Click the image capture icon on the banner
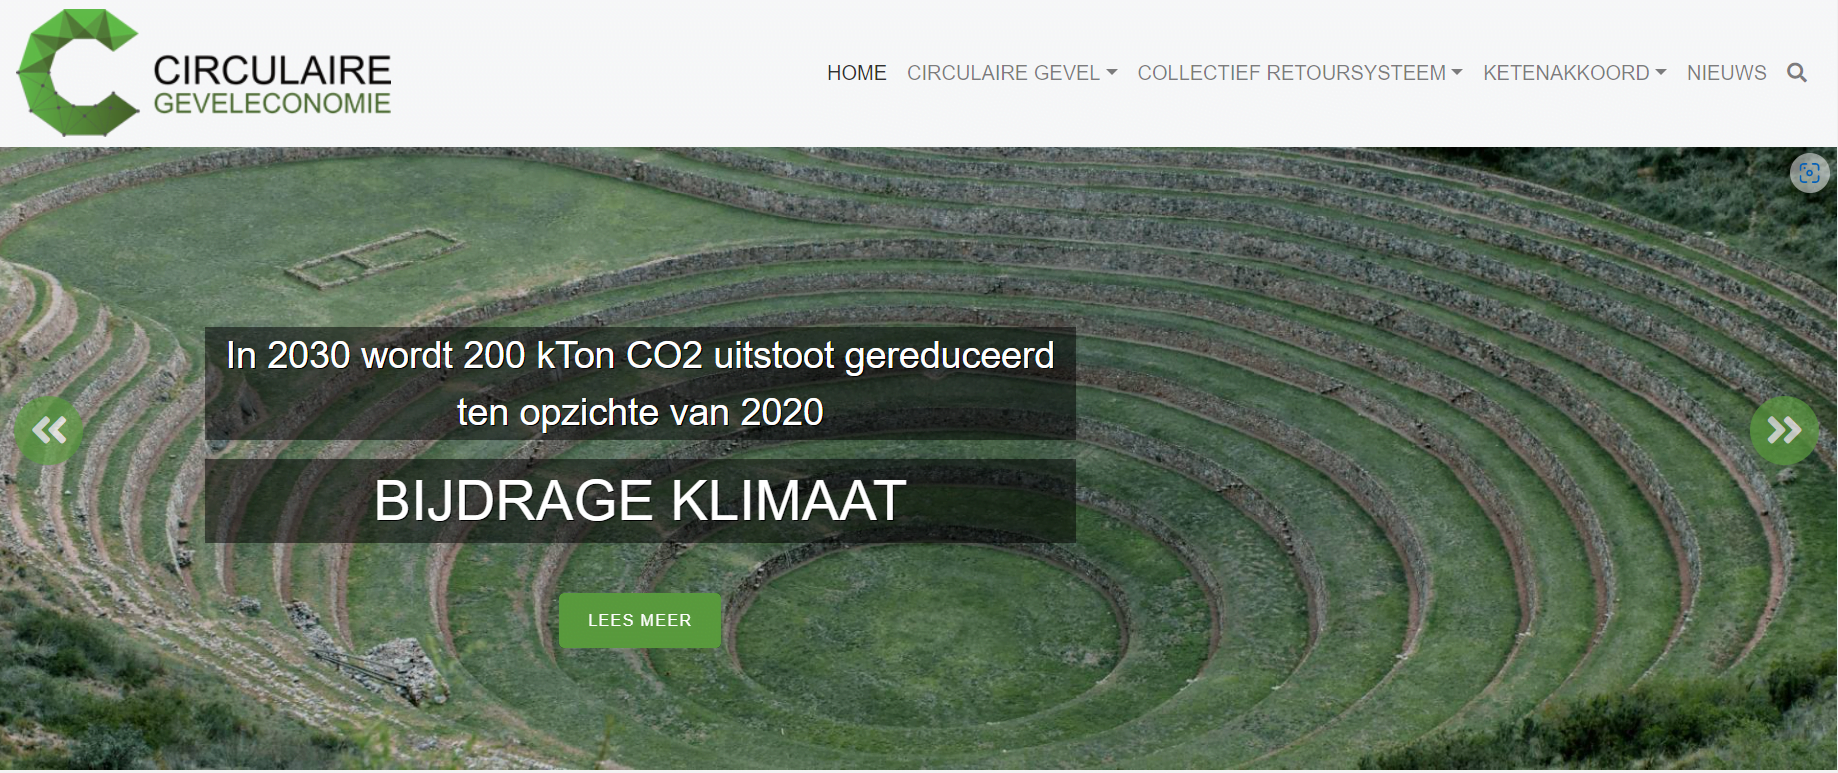Screen dimensions: 1838x773 click(x=1809, y=172)
